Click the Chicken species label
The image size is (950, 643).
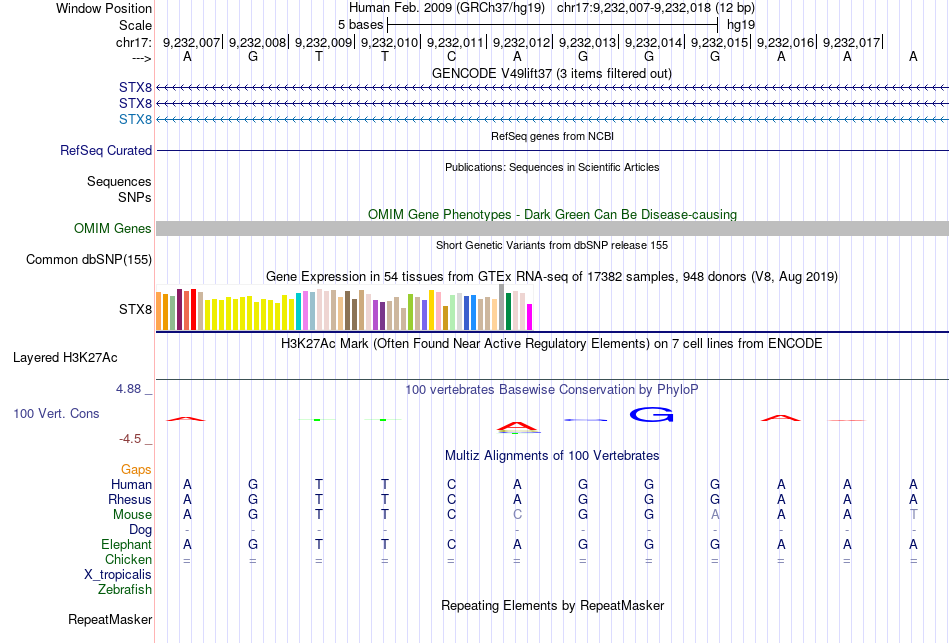(x=128, y=559)
